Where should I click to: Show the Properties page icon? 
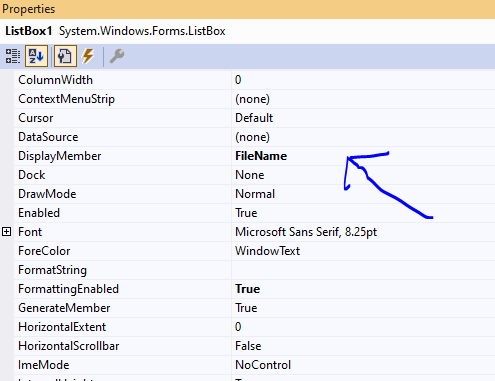coord(65,56)
